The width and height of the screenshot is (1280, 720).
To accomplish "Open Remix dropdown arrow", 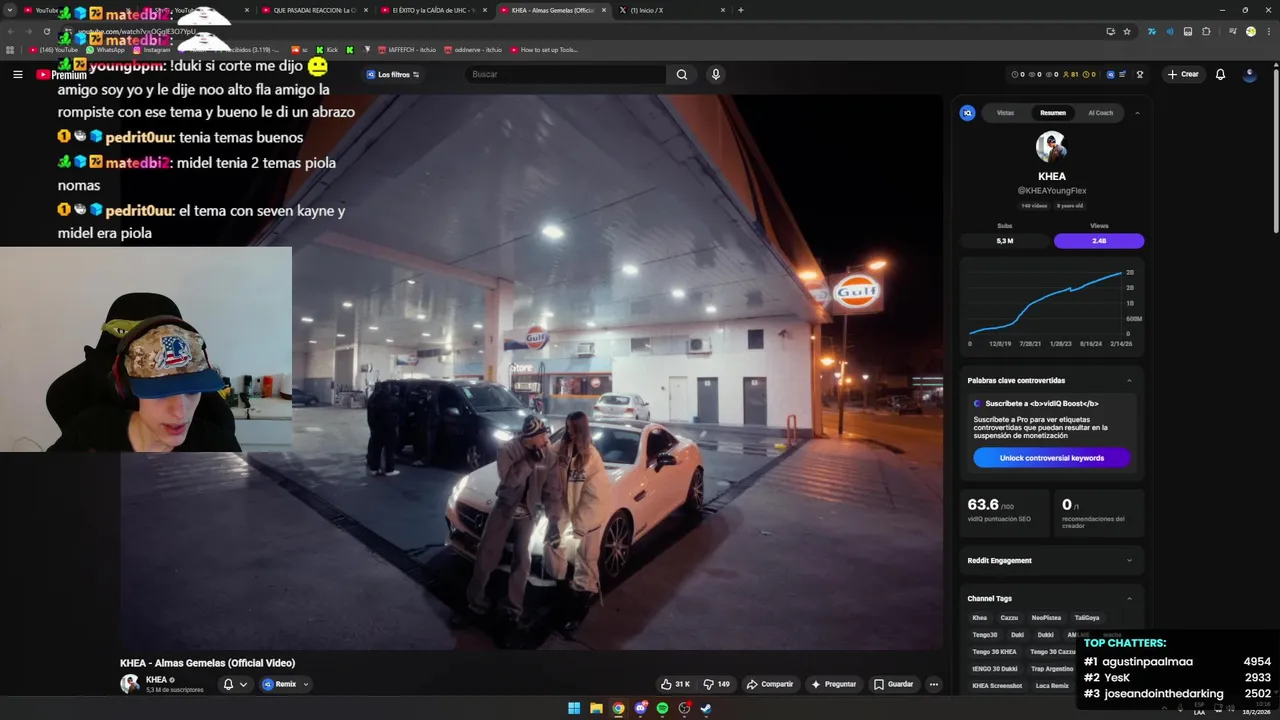I will (x=306, y=684).
